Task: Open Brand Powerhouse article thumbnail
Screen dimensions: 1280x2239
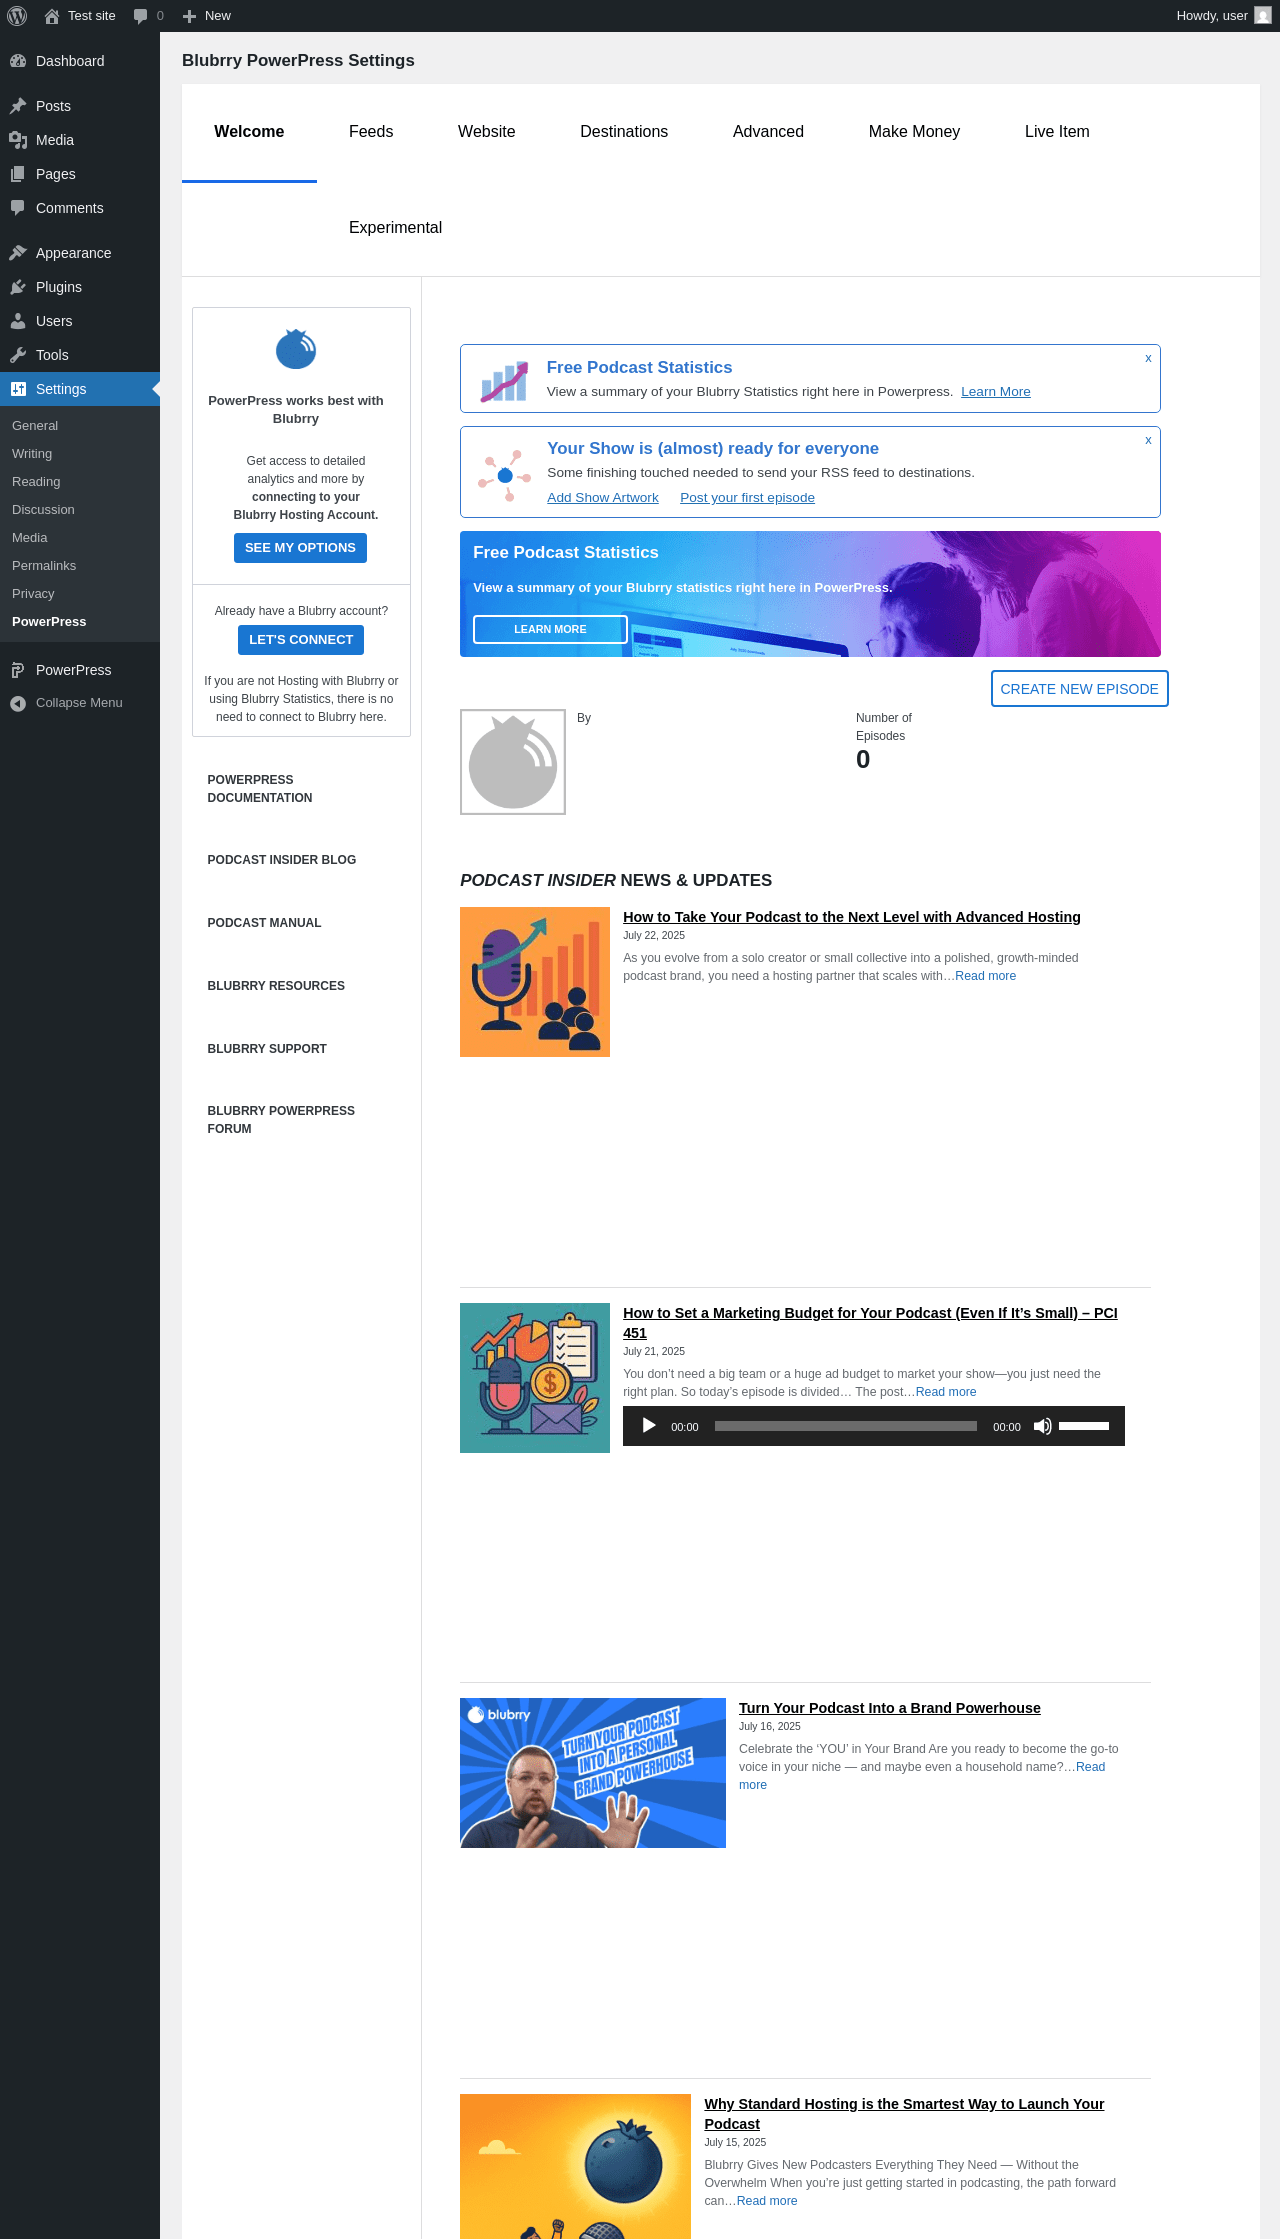Action: pos(593,1773)
